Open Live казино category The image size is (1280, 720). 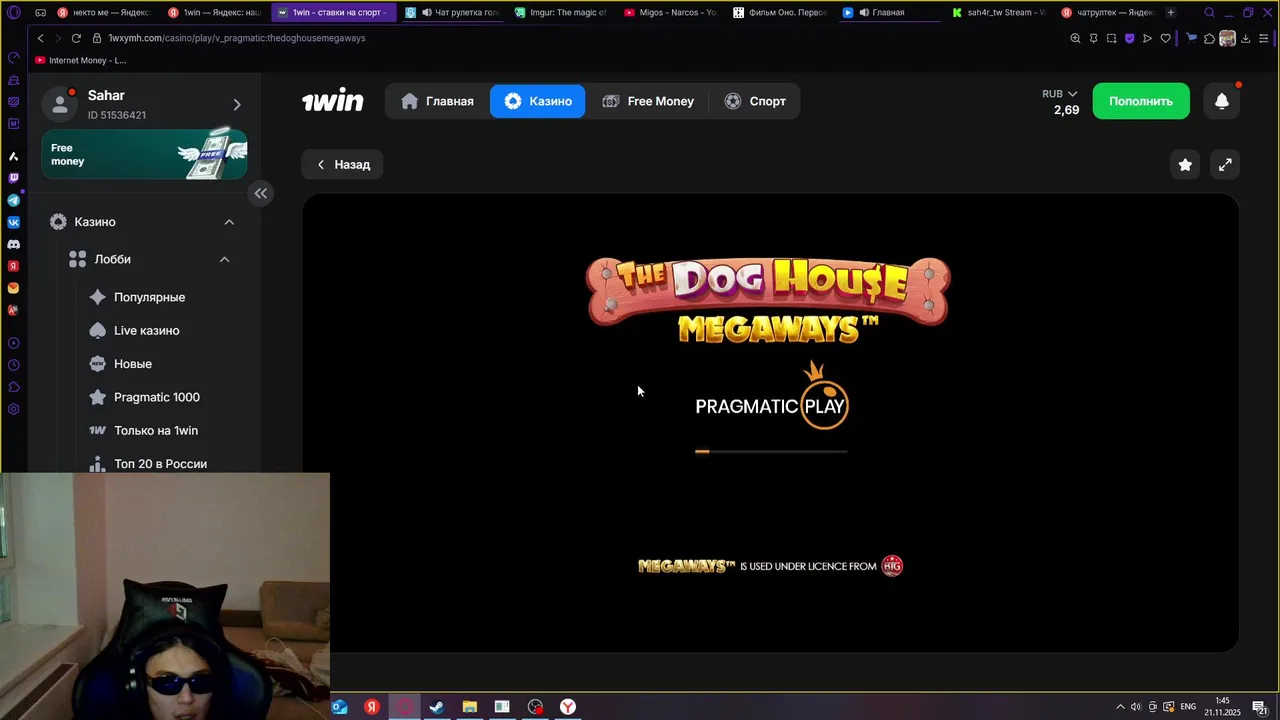[x=146, y=330]
